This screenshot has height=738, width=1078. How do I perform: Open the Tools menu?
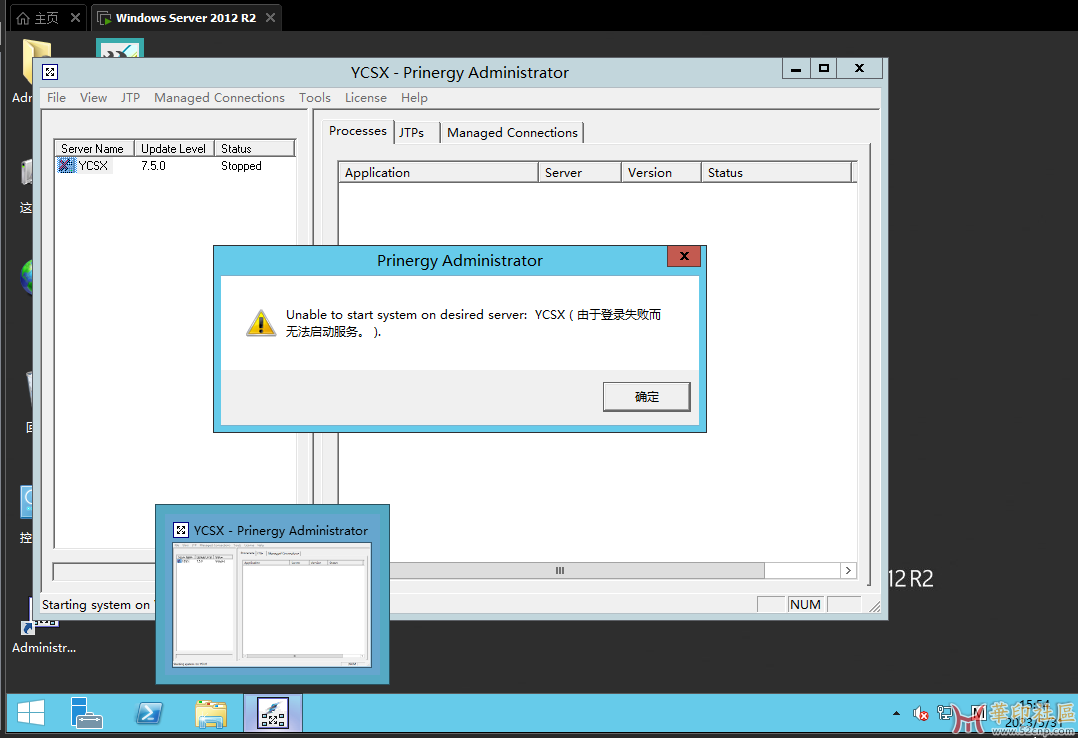click(315, 98)
